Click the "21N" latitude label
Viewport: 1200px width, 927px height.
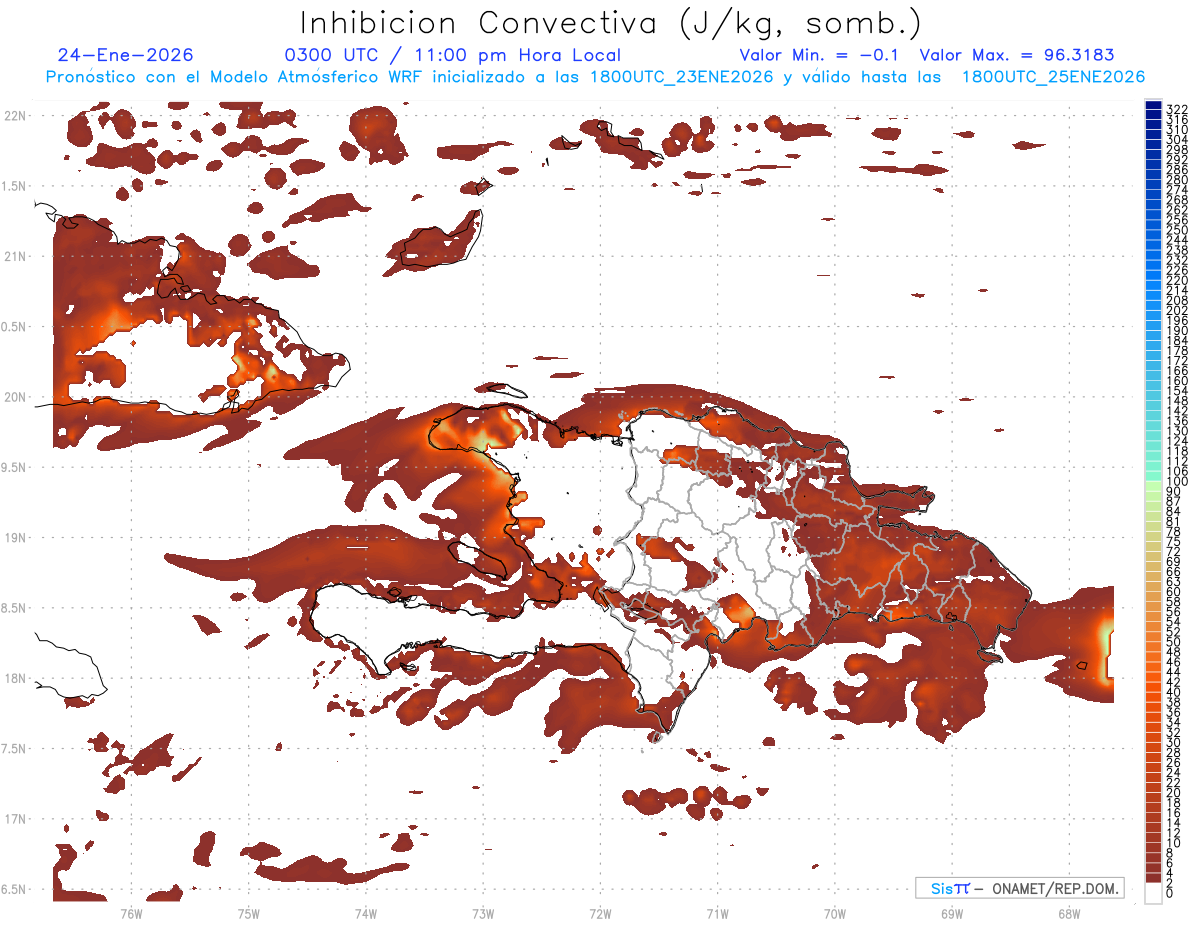14,256
